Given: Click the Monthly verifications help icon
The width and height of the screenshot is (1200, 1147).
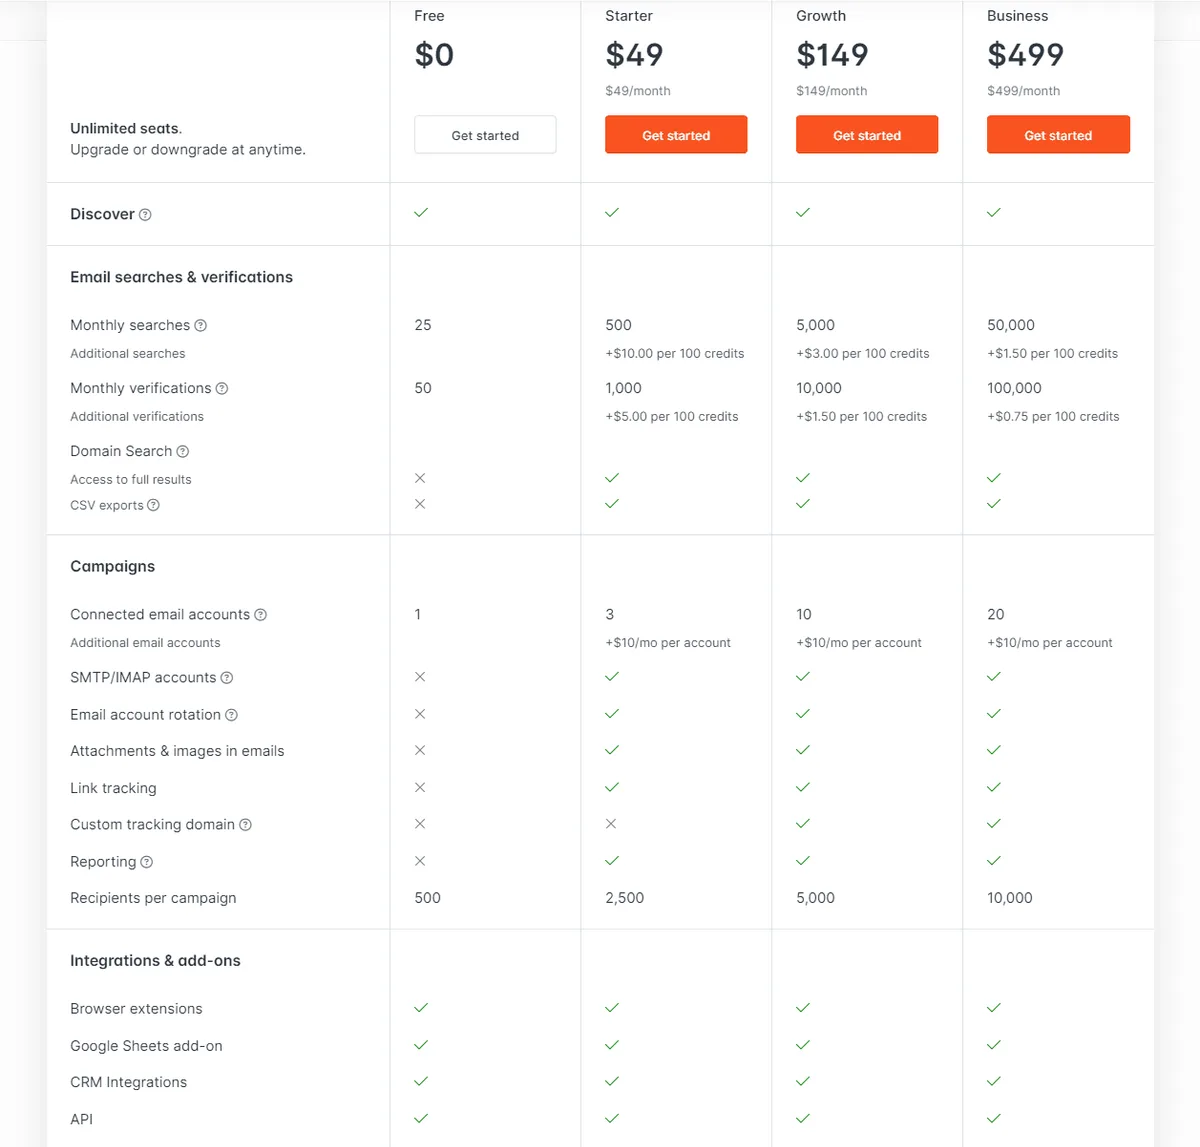Looking at the screenshot, I should [223, 388].
